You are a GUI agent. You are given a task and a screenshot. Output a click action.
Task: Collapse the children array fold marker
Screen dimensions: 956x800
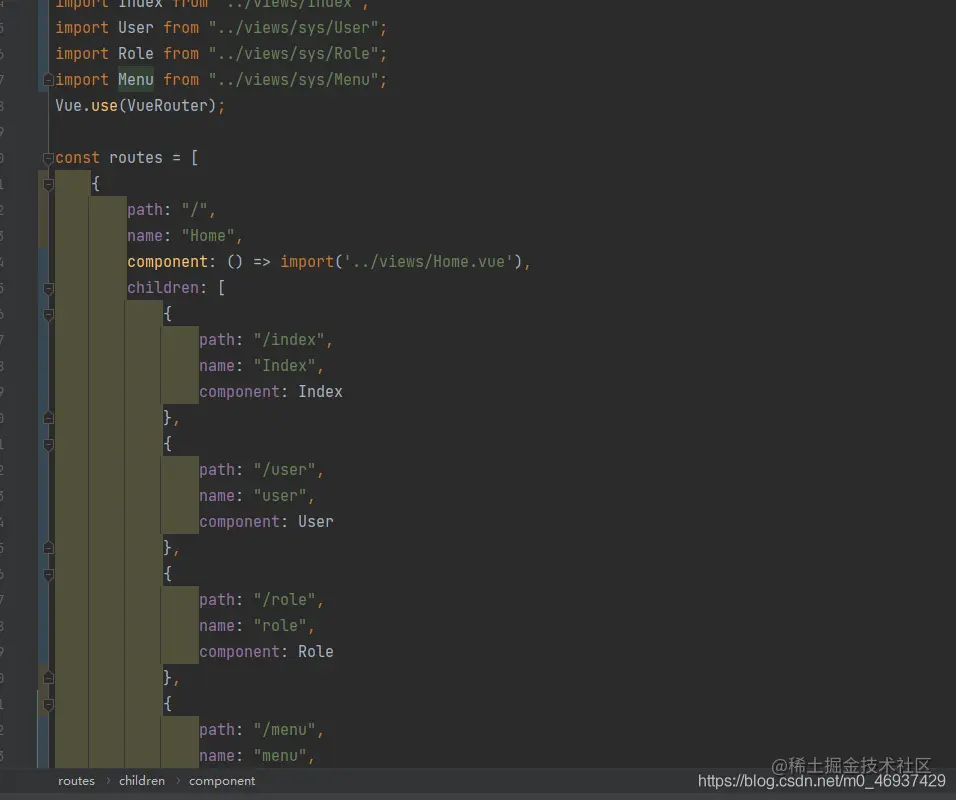pyautogui.click(x=48, y=288)
